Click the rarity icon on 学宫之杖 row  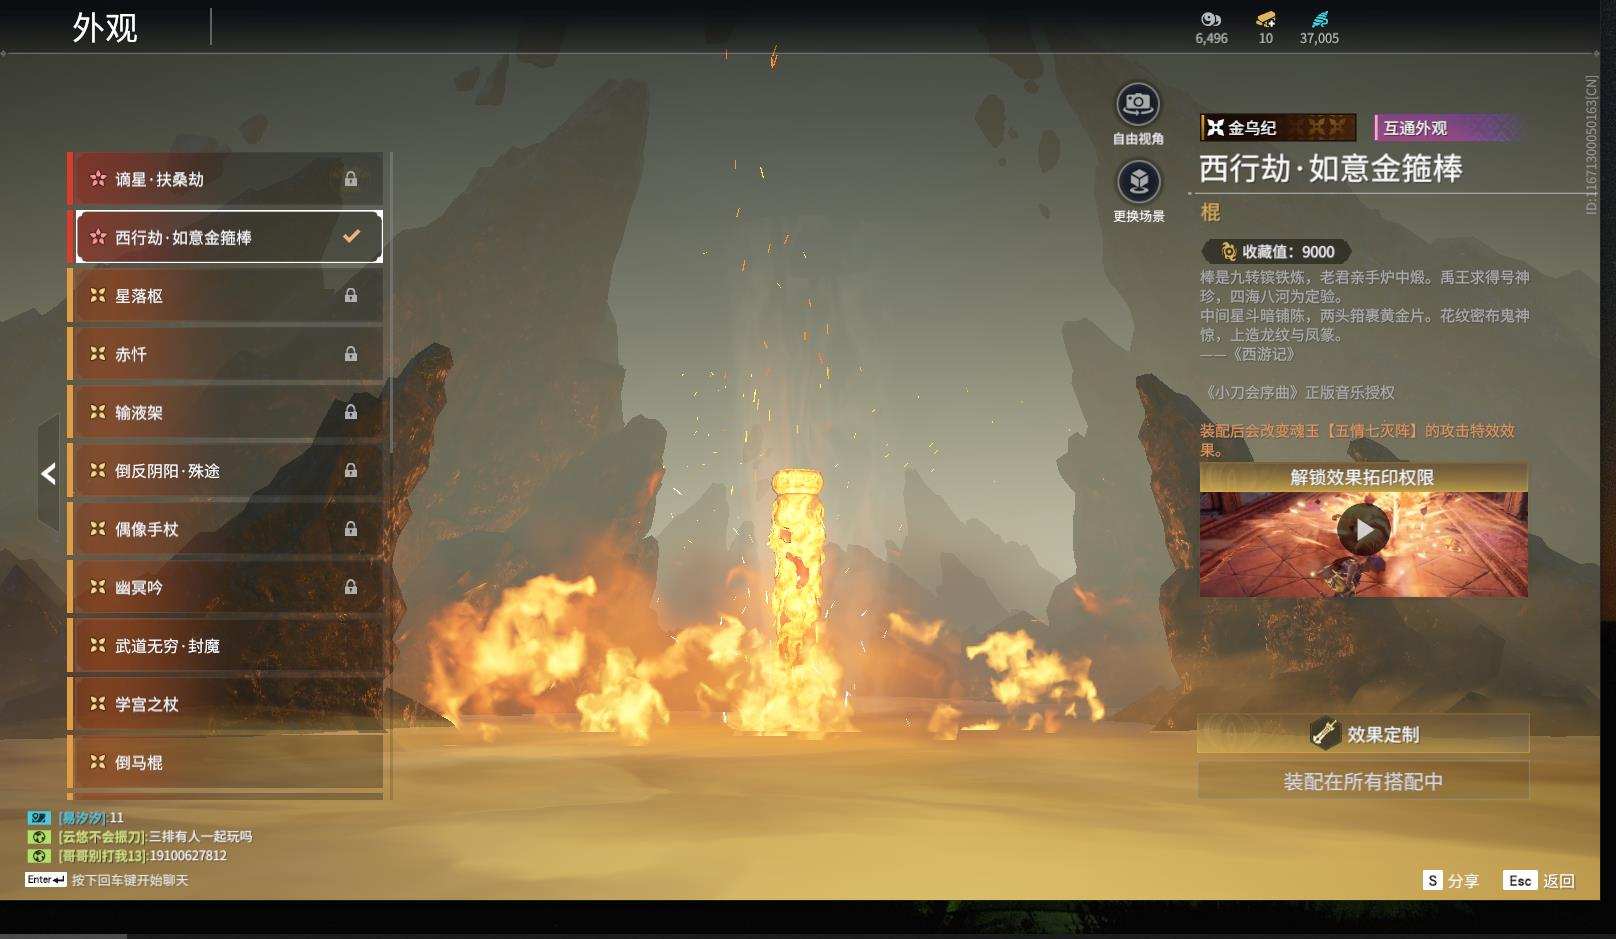[98, 703]
